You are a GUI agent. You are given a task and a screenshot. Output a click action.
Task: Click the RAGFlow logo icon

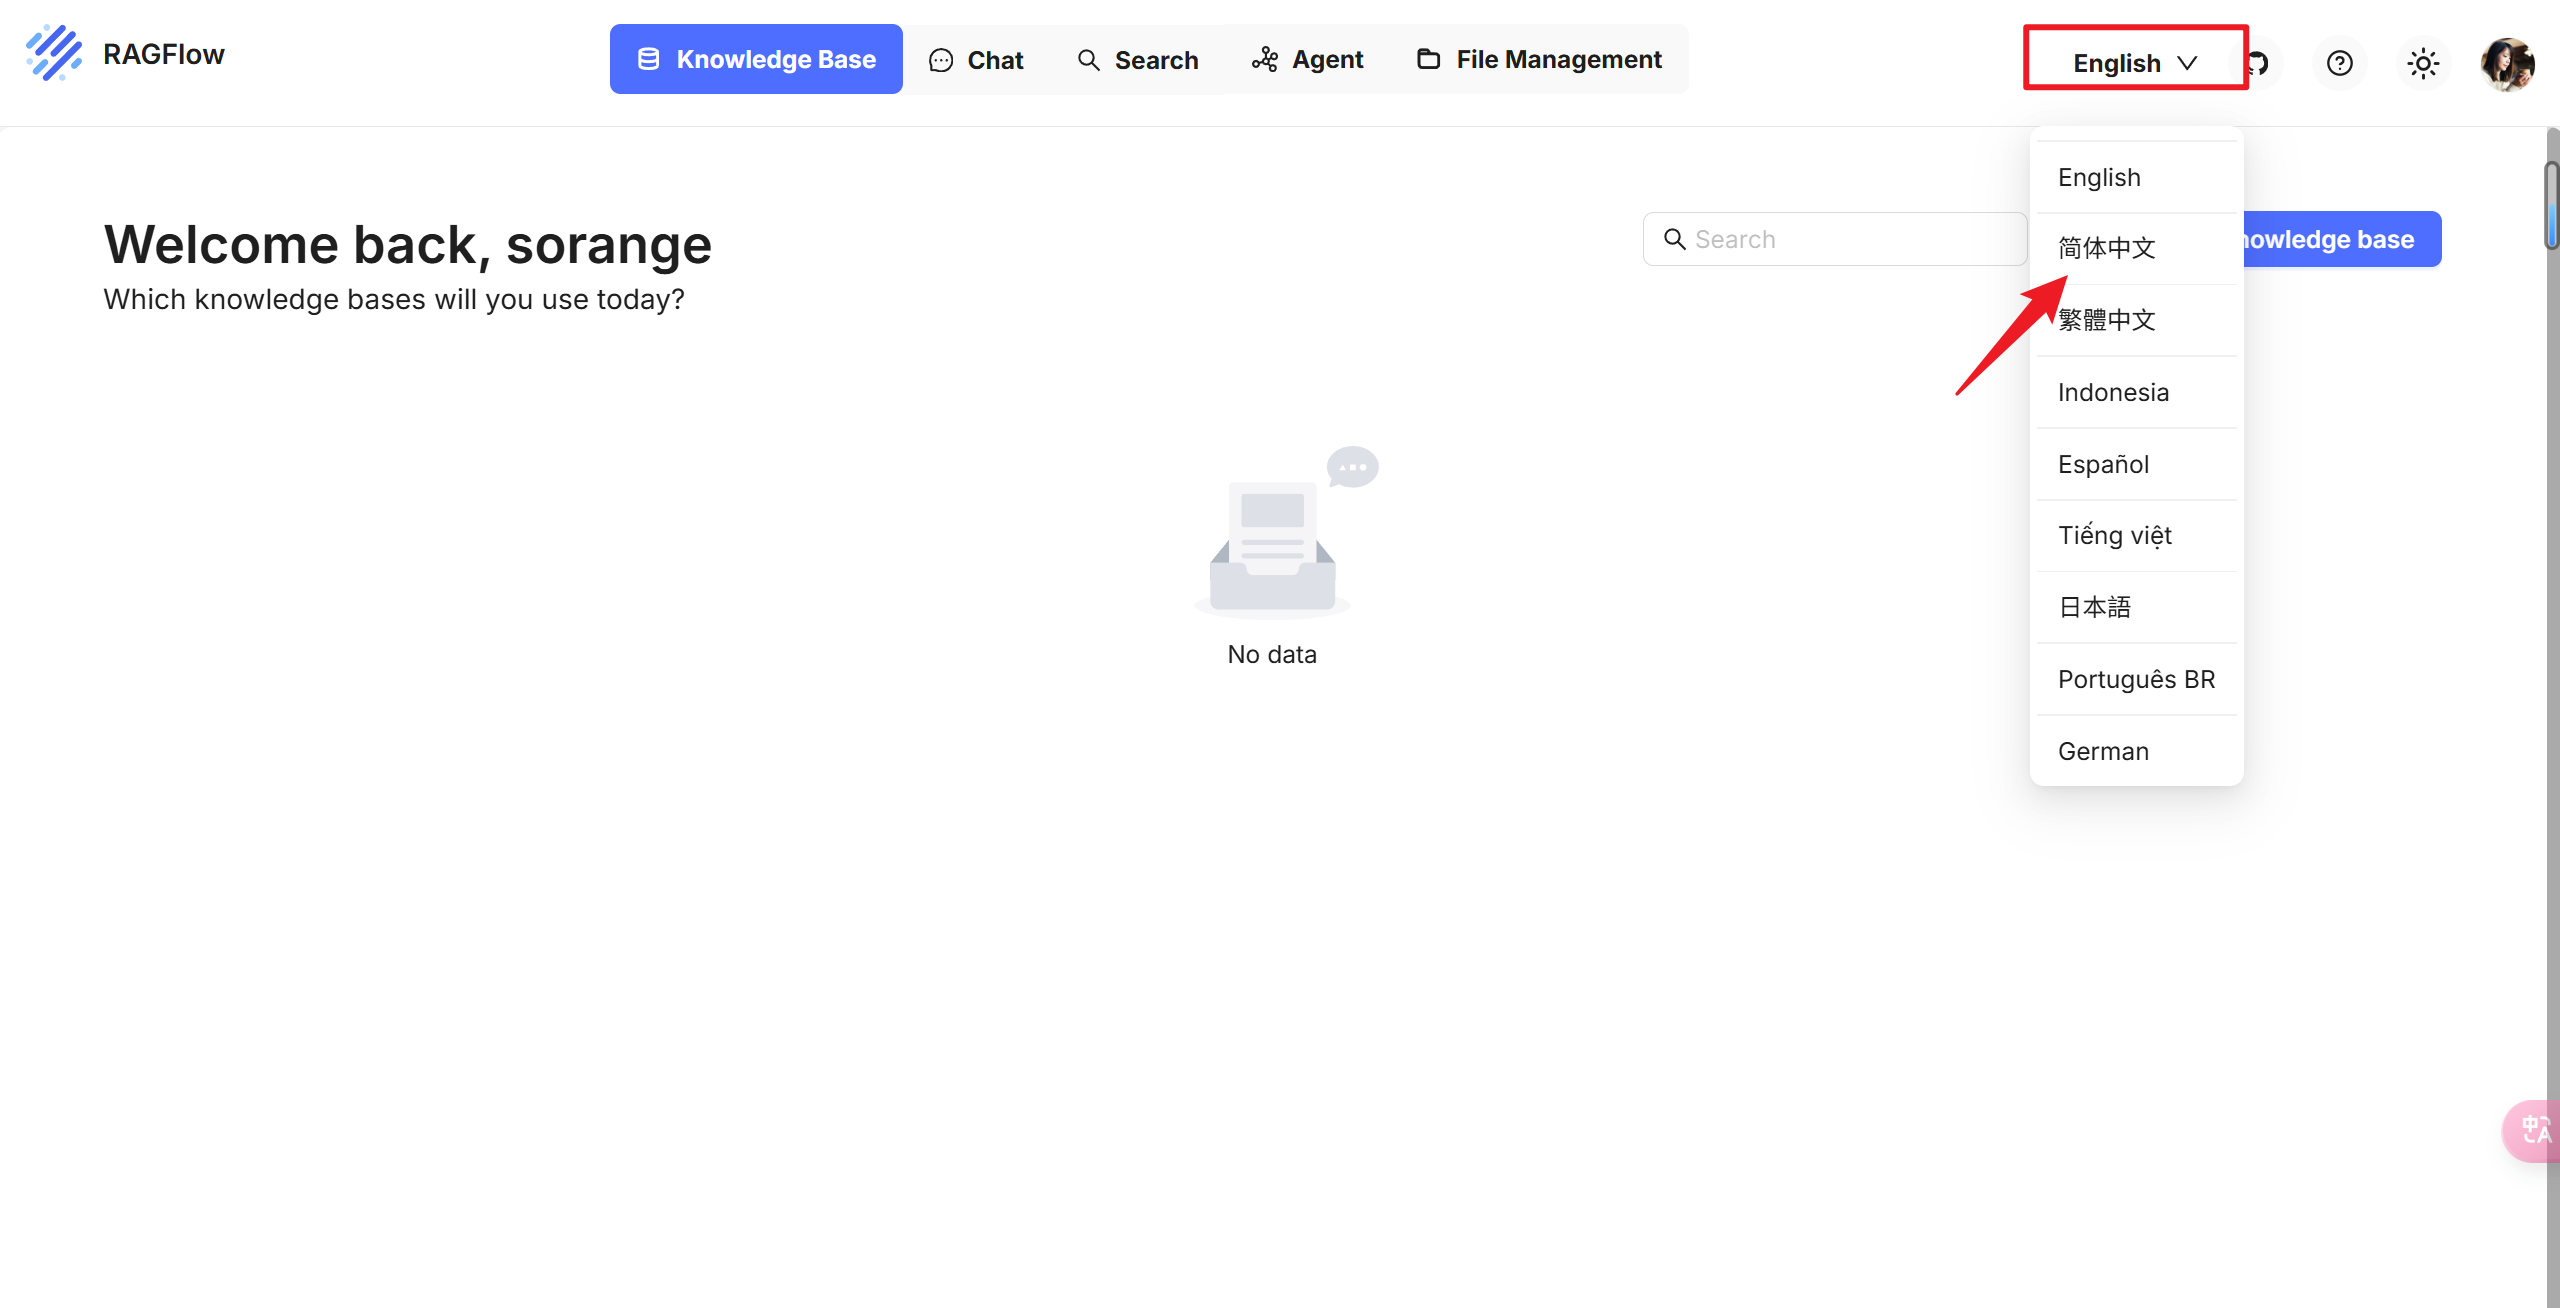click(x=54, y=54)
